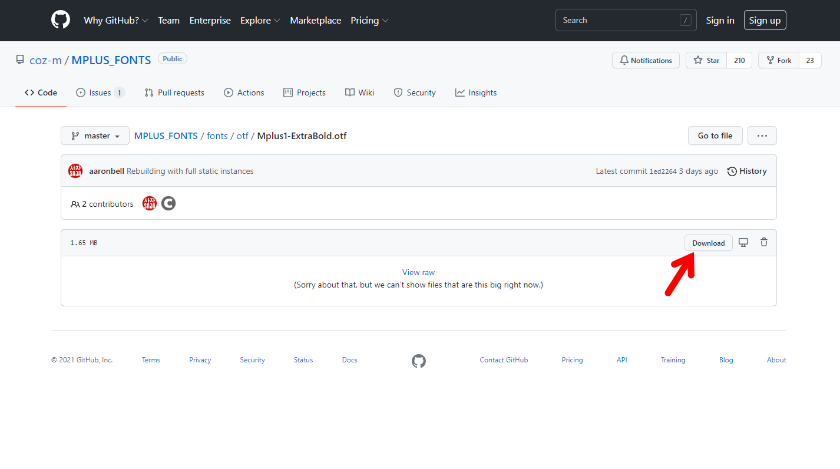Screen dimensions: 840x469
Task: Open the footer API link
Action: [621, 360]
